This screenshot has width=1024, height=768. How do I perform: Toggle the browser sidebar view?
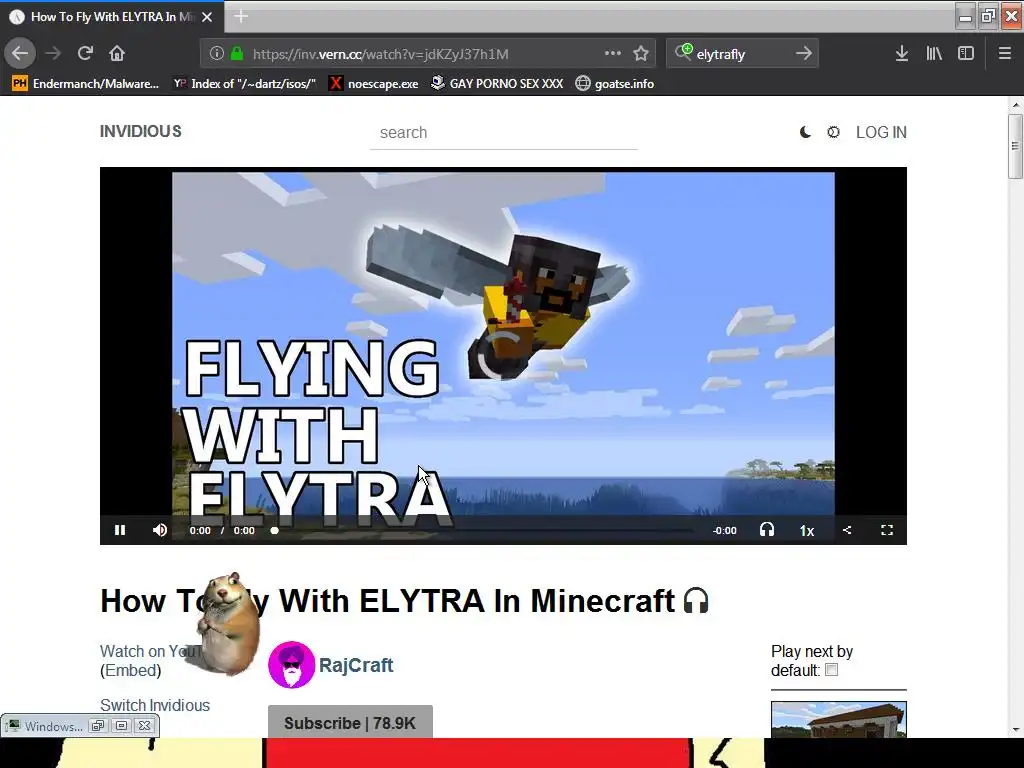(966, 54)
